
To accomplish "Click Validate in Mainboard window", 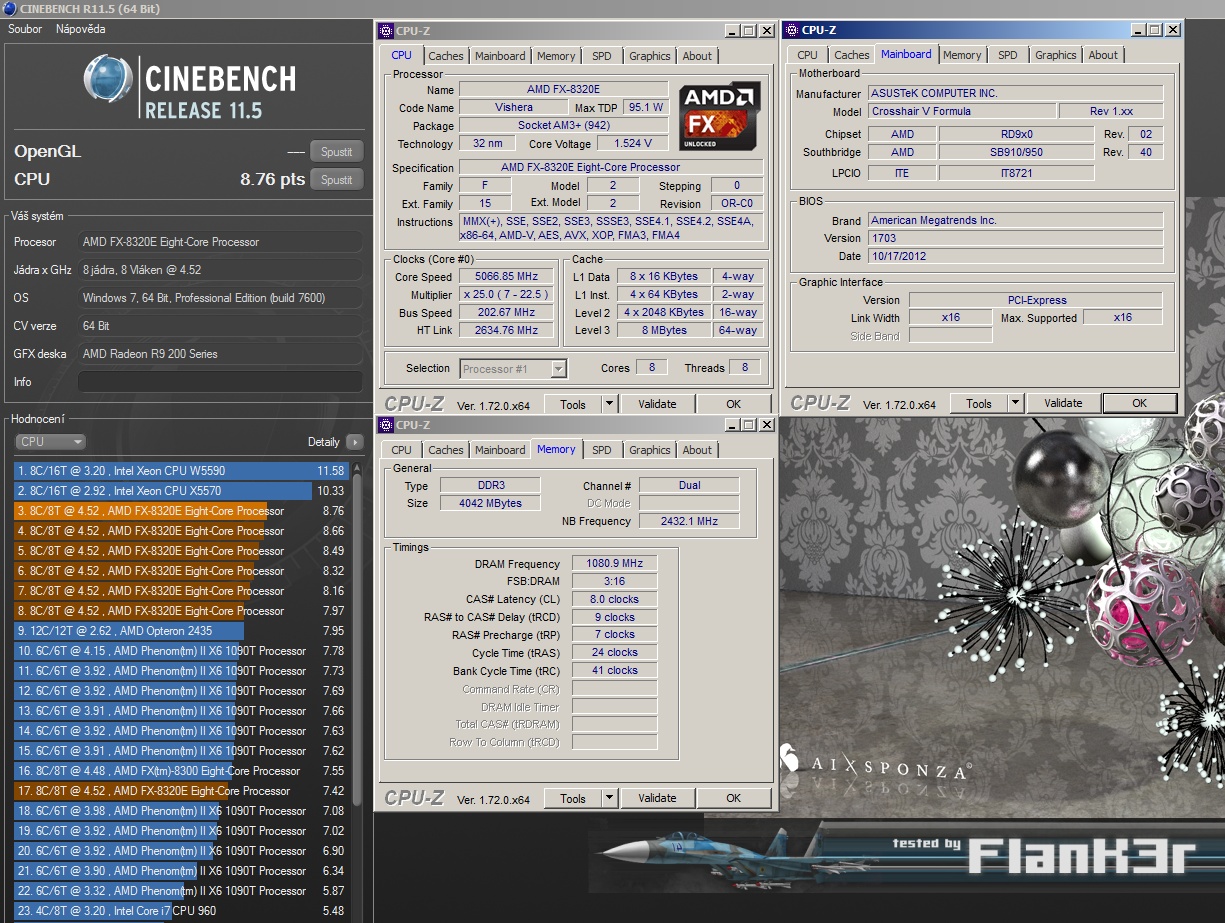I will click(1063, 403).
